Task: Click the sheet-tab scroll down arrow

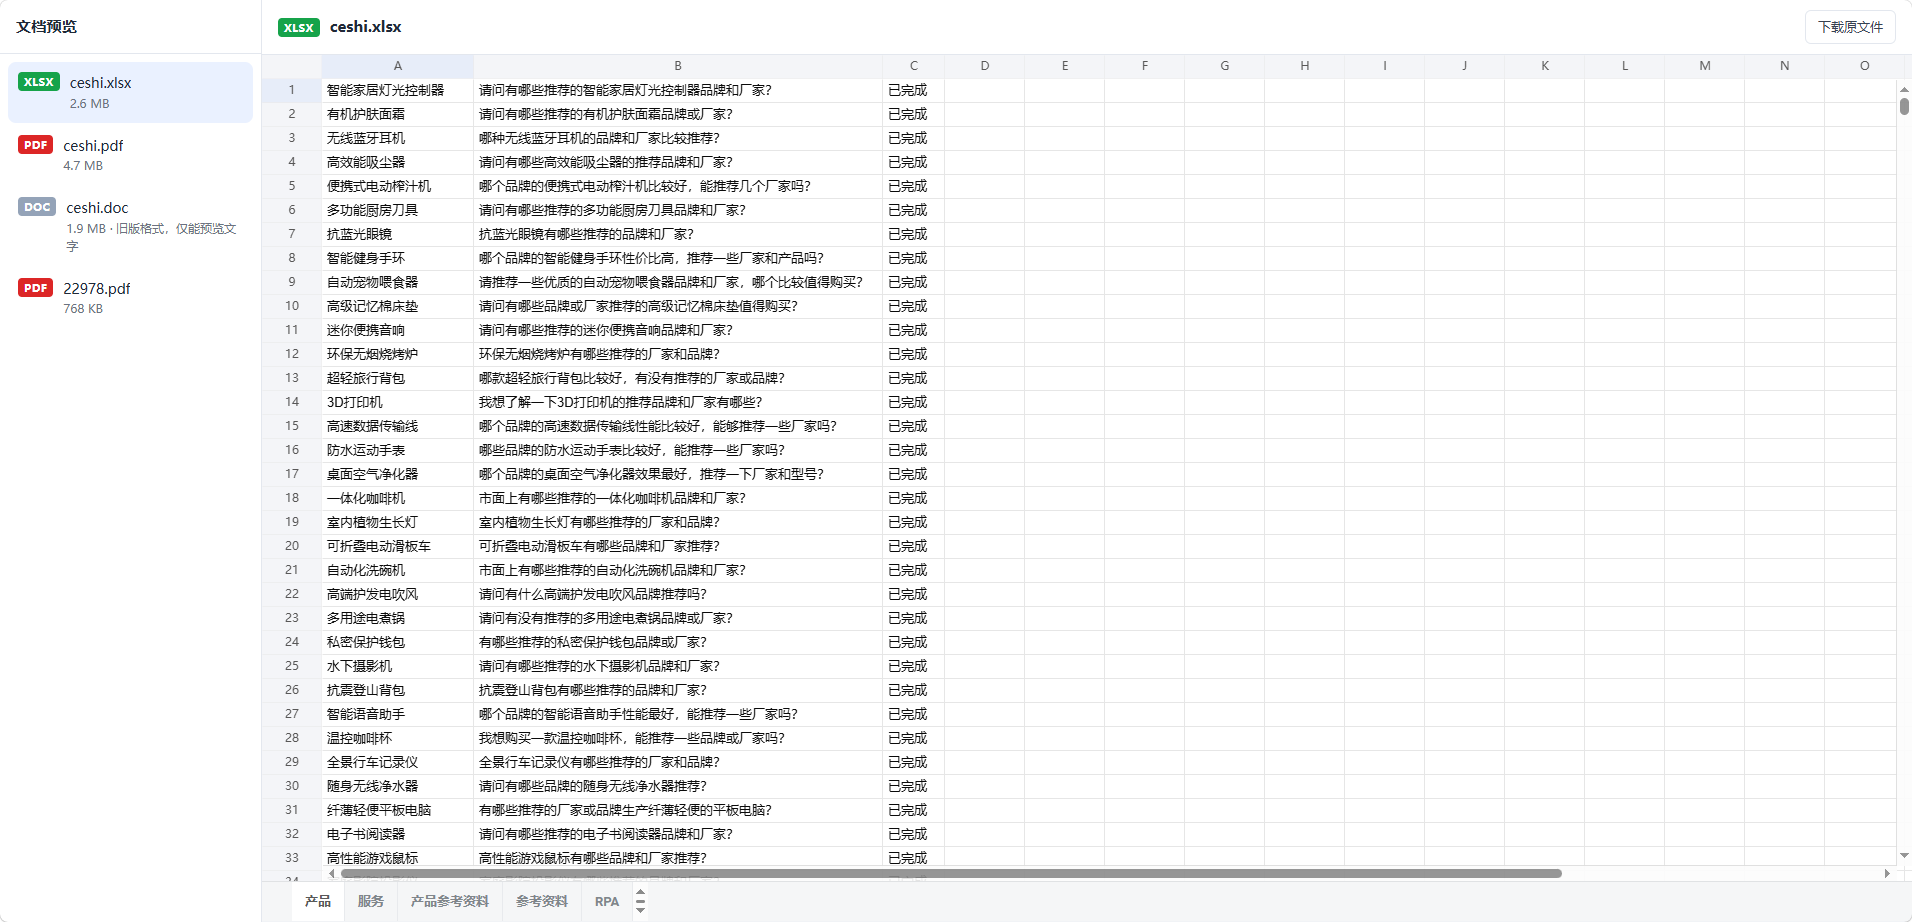Action: (x=640, y=909)
